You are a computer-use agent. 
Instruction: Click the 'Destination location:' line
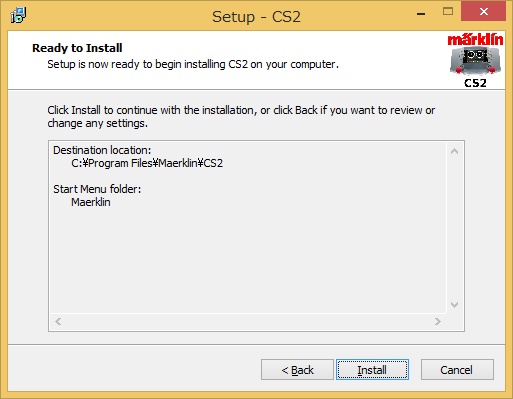point(102,150)
